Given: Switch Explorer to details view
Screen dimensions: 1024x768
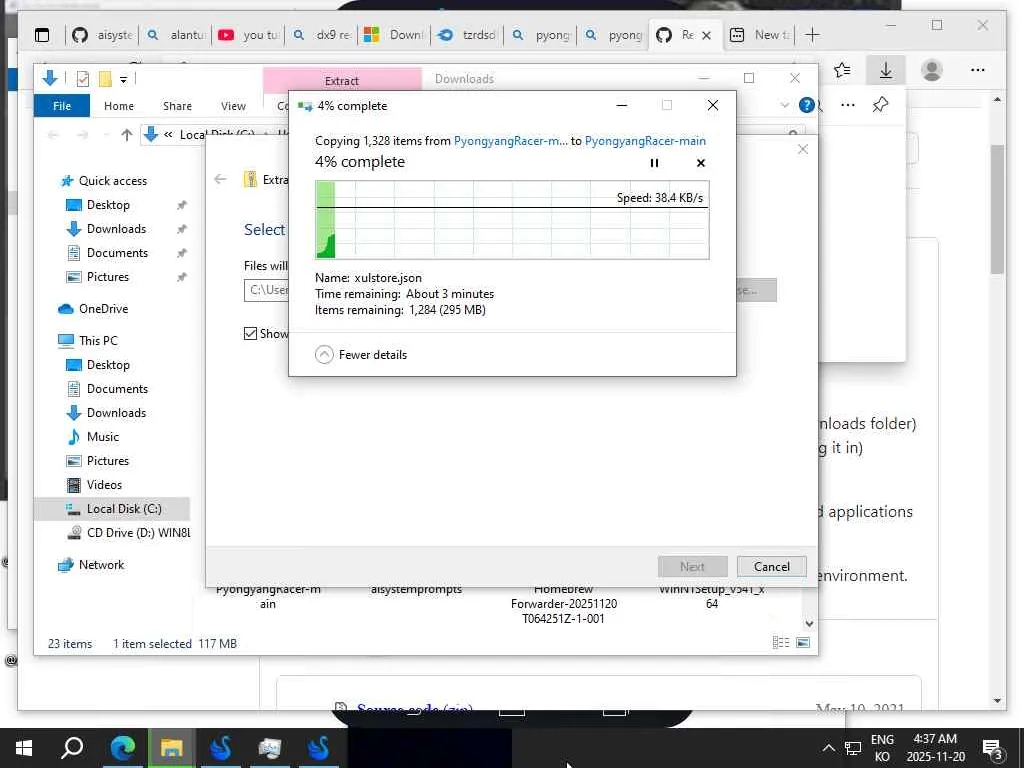Looking at the screenshot, I should click(781, 643).
